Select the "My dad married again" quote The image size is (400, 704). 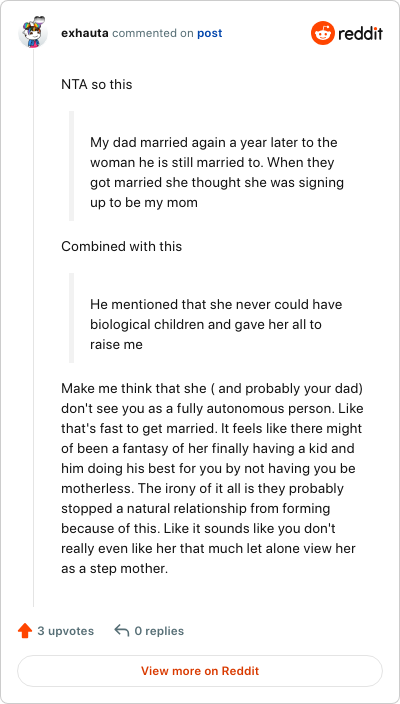point(217,172)
